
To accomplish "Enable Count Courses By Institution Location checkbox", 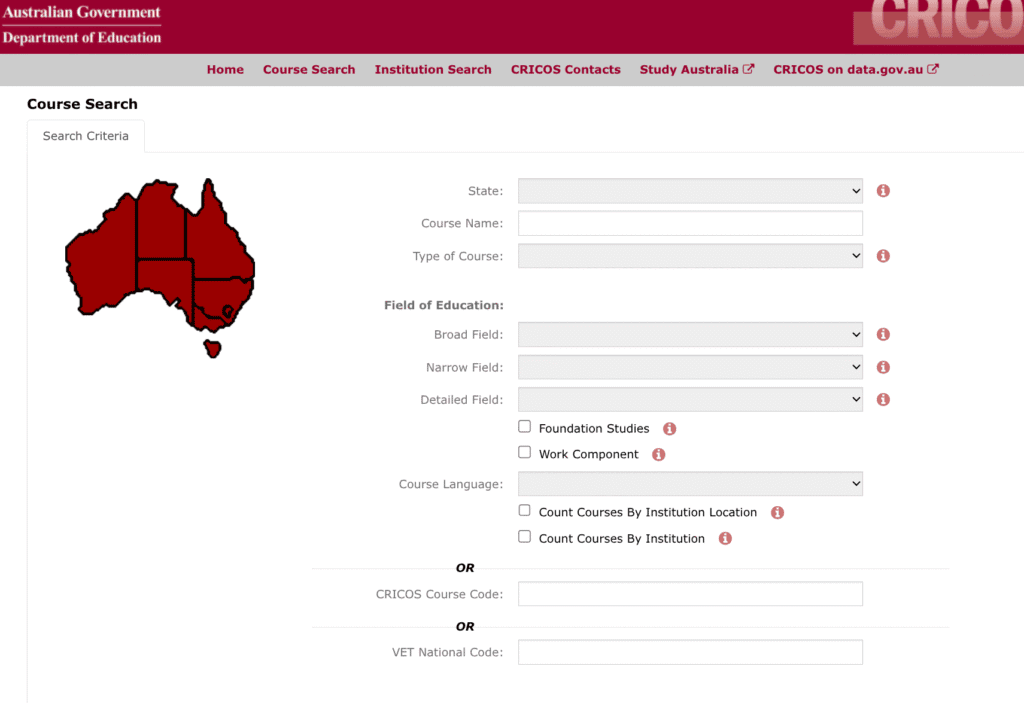I will tap(524, 510).
